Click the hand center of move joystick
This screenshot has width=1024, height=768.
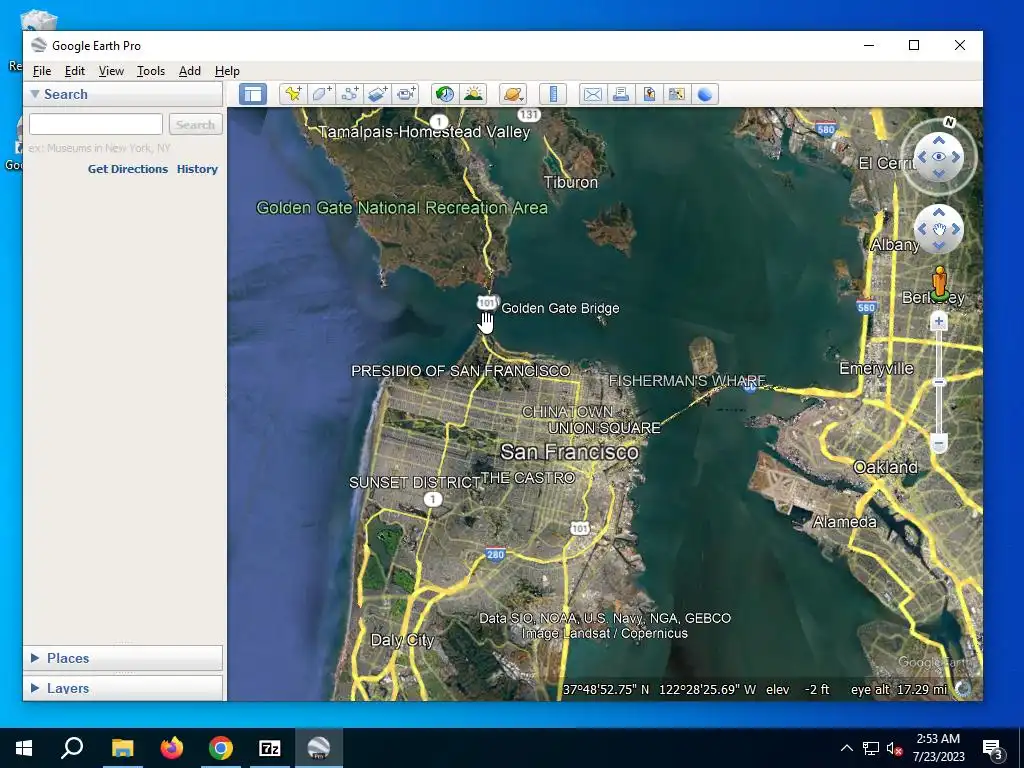(x=938, y=229)
